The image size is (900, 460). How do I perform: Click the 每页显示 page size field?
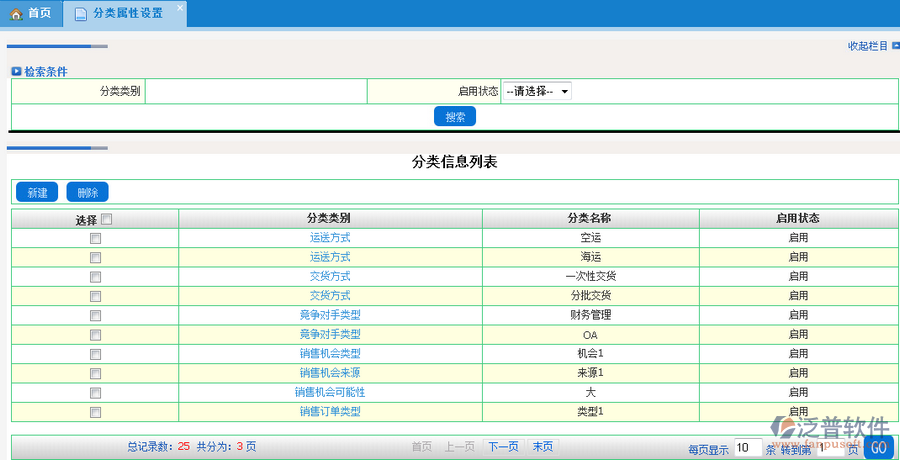[x=747, y=449]
